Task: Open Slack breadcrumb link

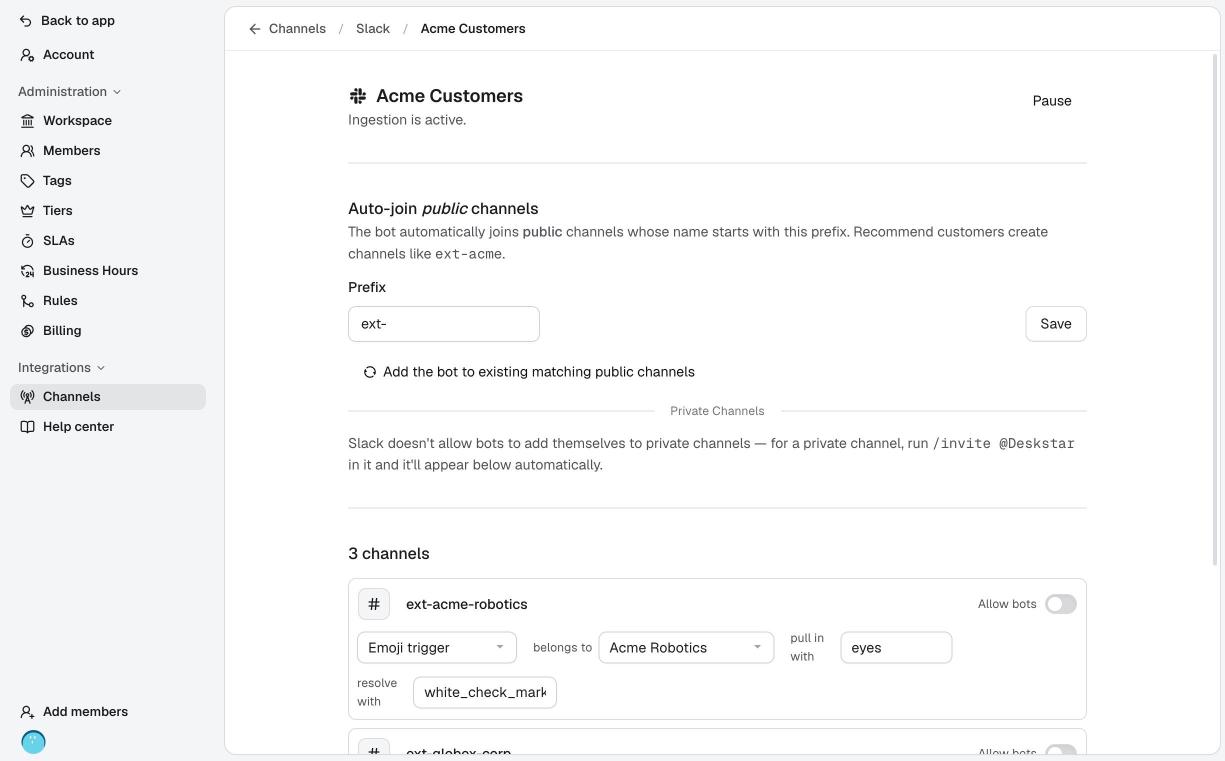Action: 373,29
